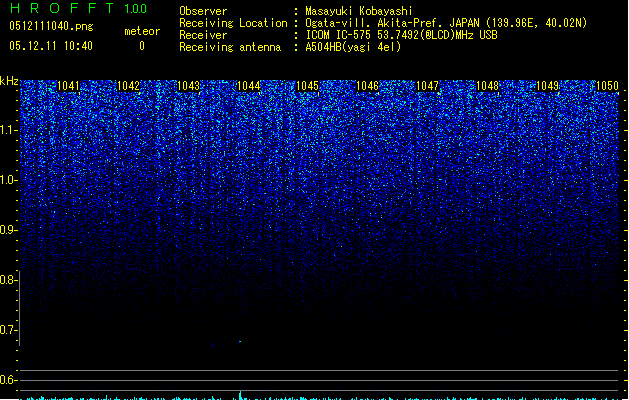Viewport: 629px width, 400px height.
Task: Click the 1047 time marker
Action: [428, 86]
